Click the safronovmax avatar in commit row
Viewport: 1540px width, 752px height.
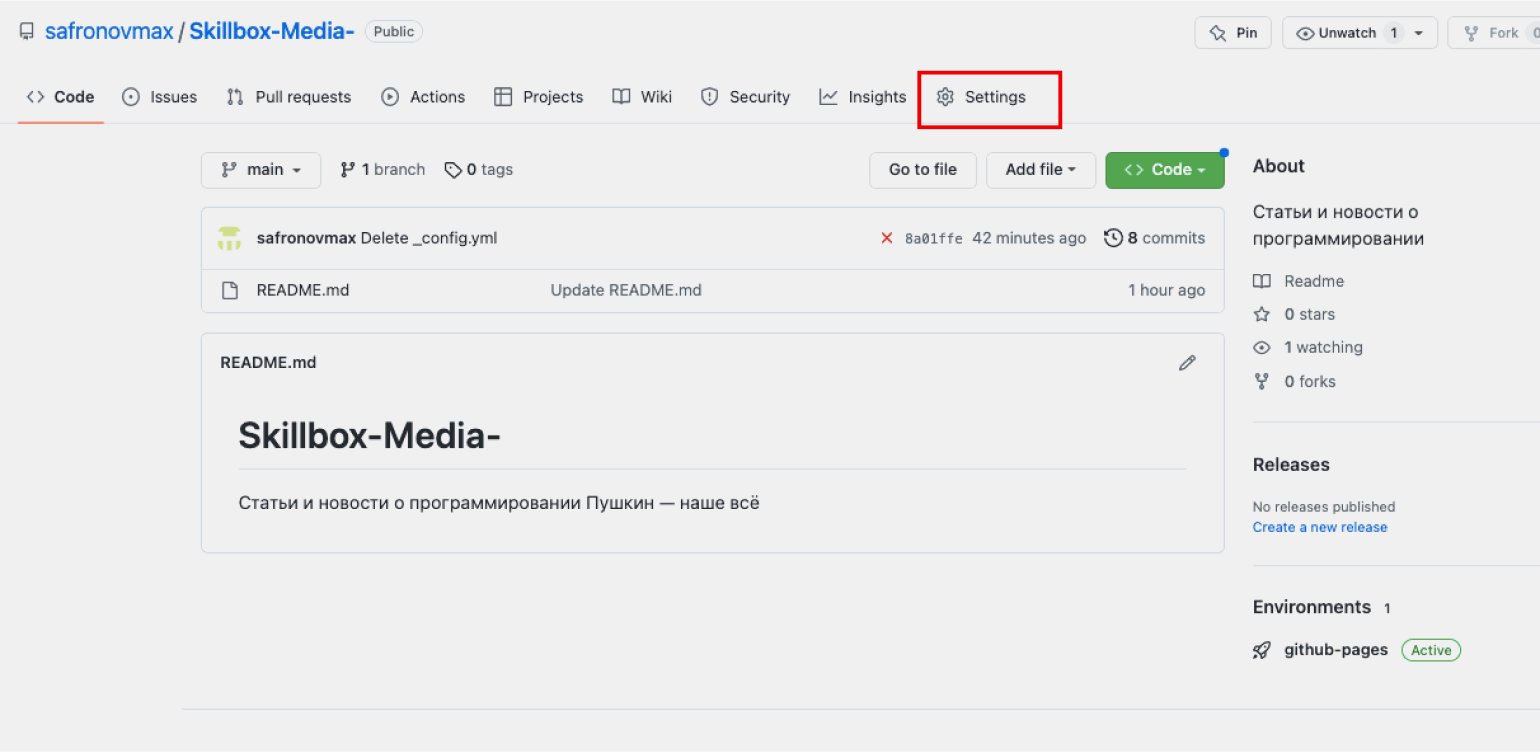230,238
